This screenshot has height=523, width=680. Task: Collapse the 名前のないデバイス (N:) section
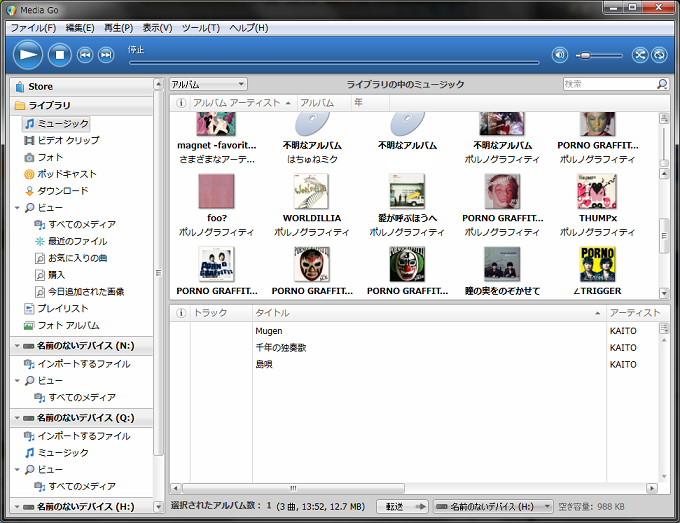[x=17, y=346]
